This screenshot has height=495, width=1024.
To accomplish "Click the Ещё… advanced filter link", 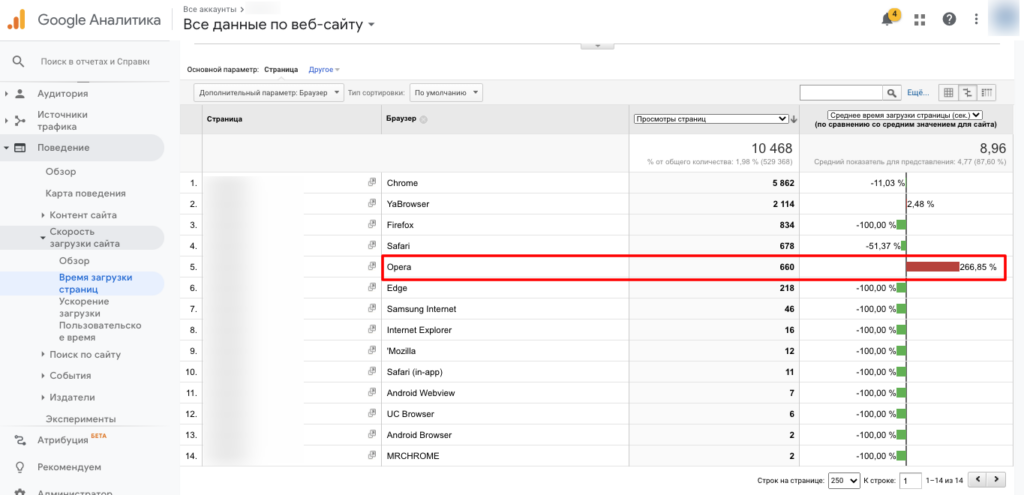I will [x=917, y=92].
